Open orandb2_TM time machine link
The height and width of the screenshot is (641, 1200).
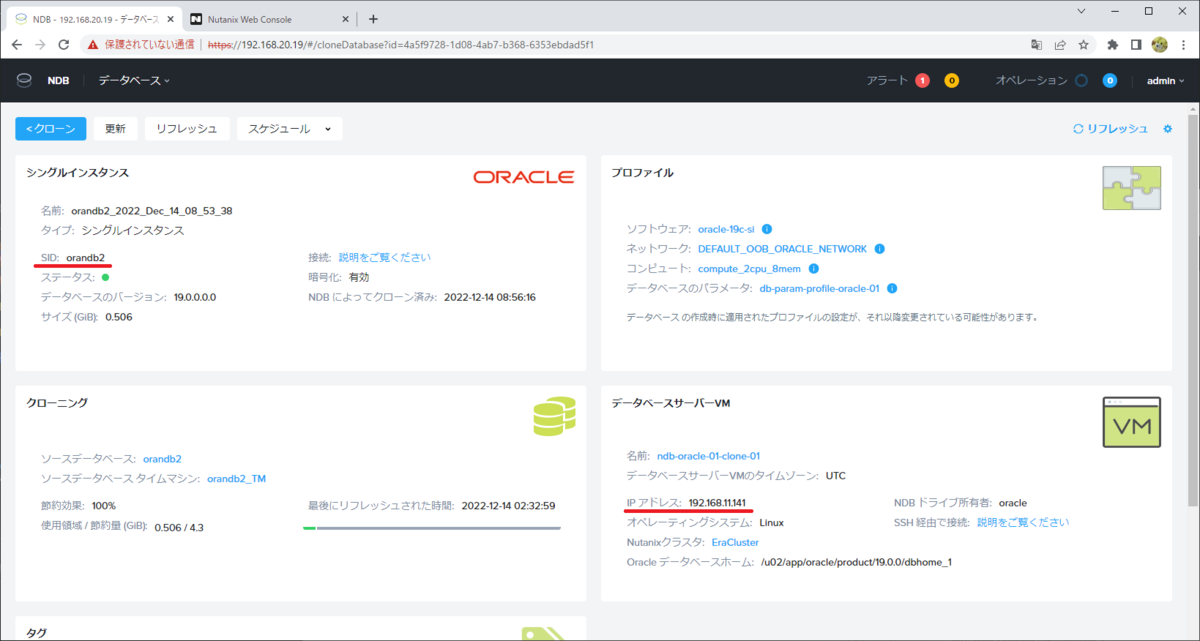click(x=236, y=479)
